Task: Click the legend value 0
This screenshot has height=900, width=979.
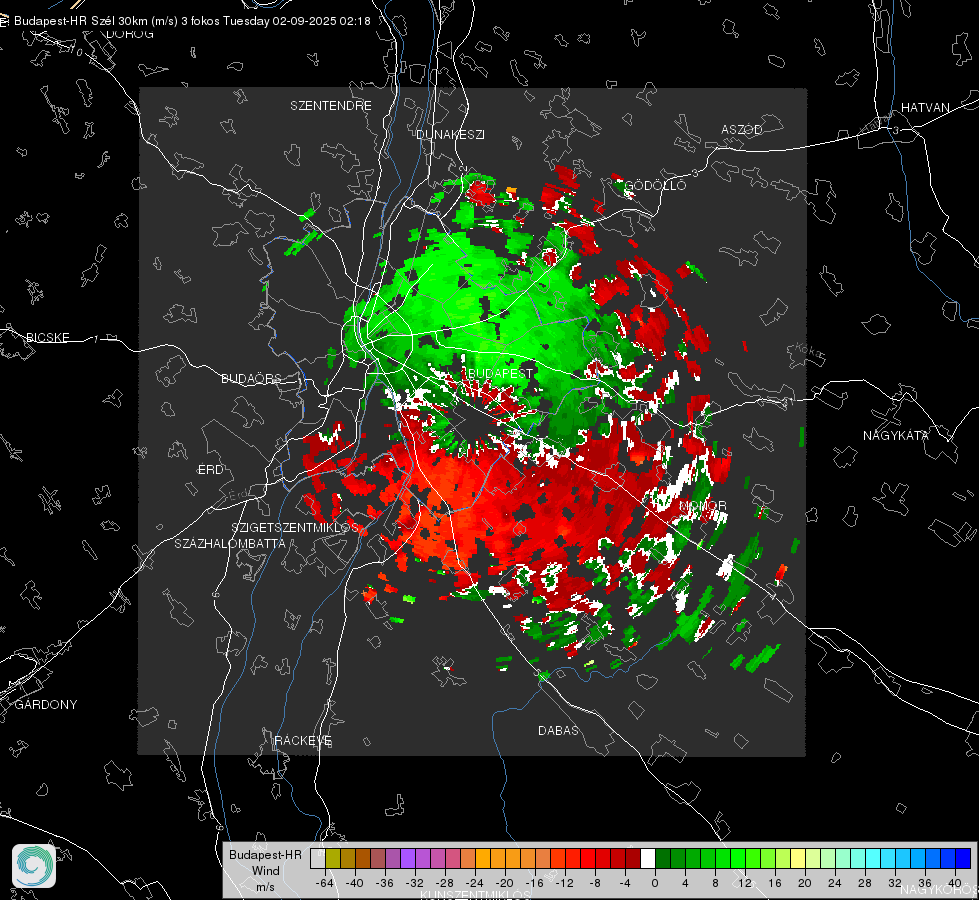Action: pos(655,883)
